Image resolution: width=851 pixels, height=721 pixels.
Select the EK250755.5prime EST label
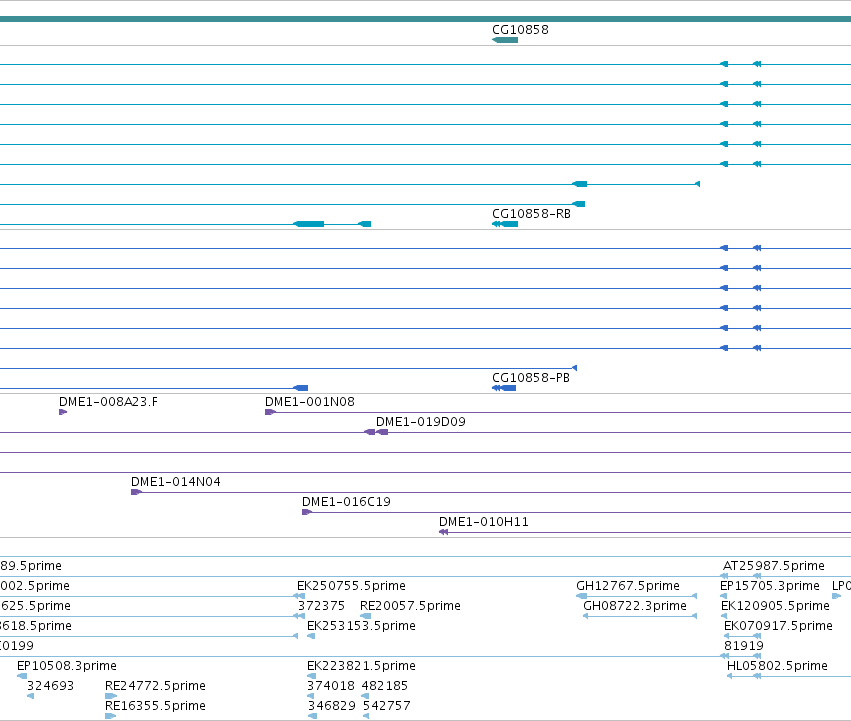tap(351, 586)
